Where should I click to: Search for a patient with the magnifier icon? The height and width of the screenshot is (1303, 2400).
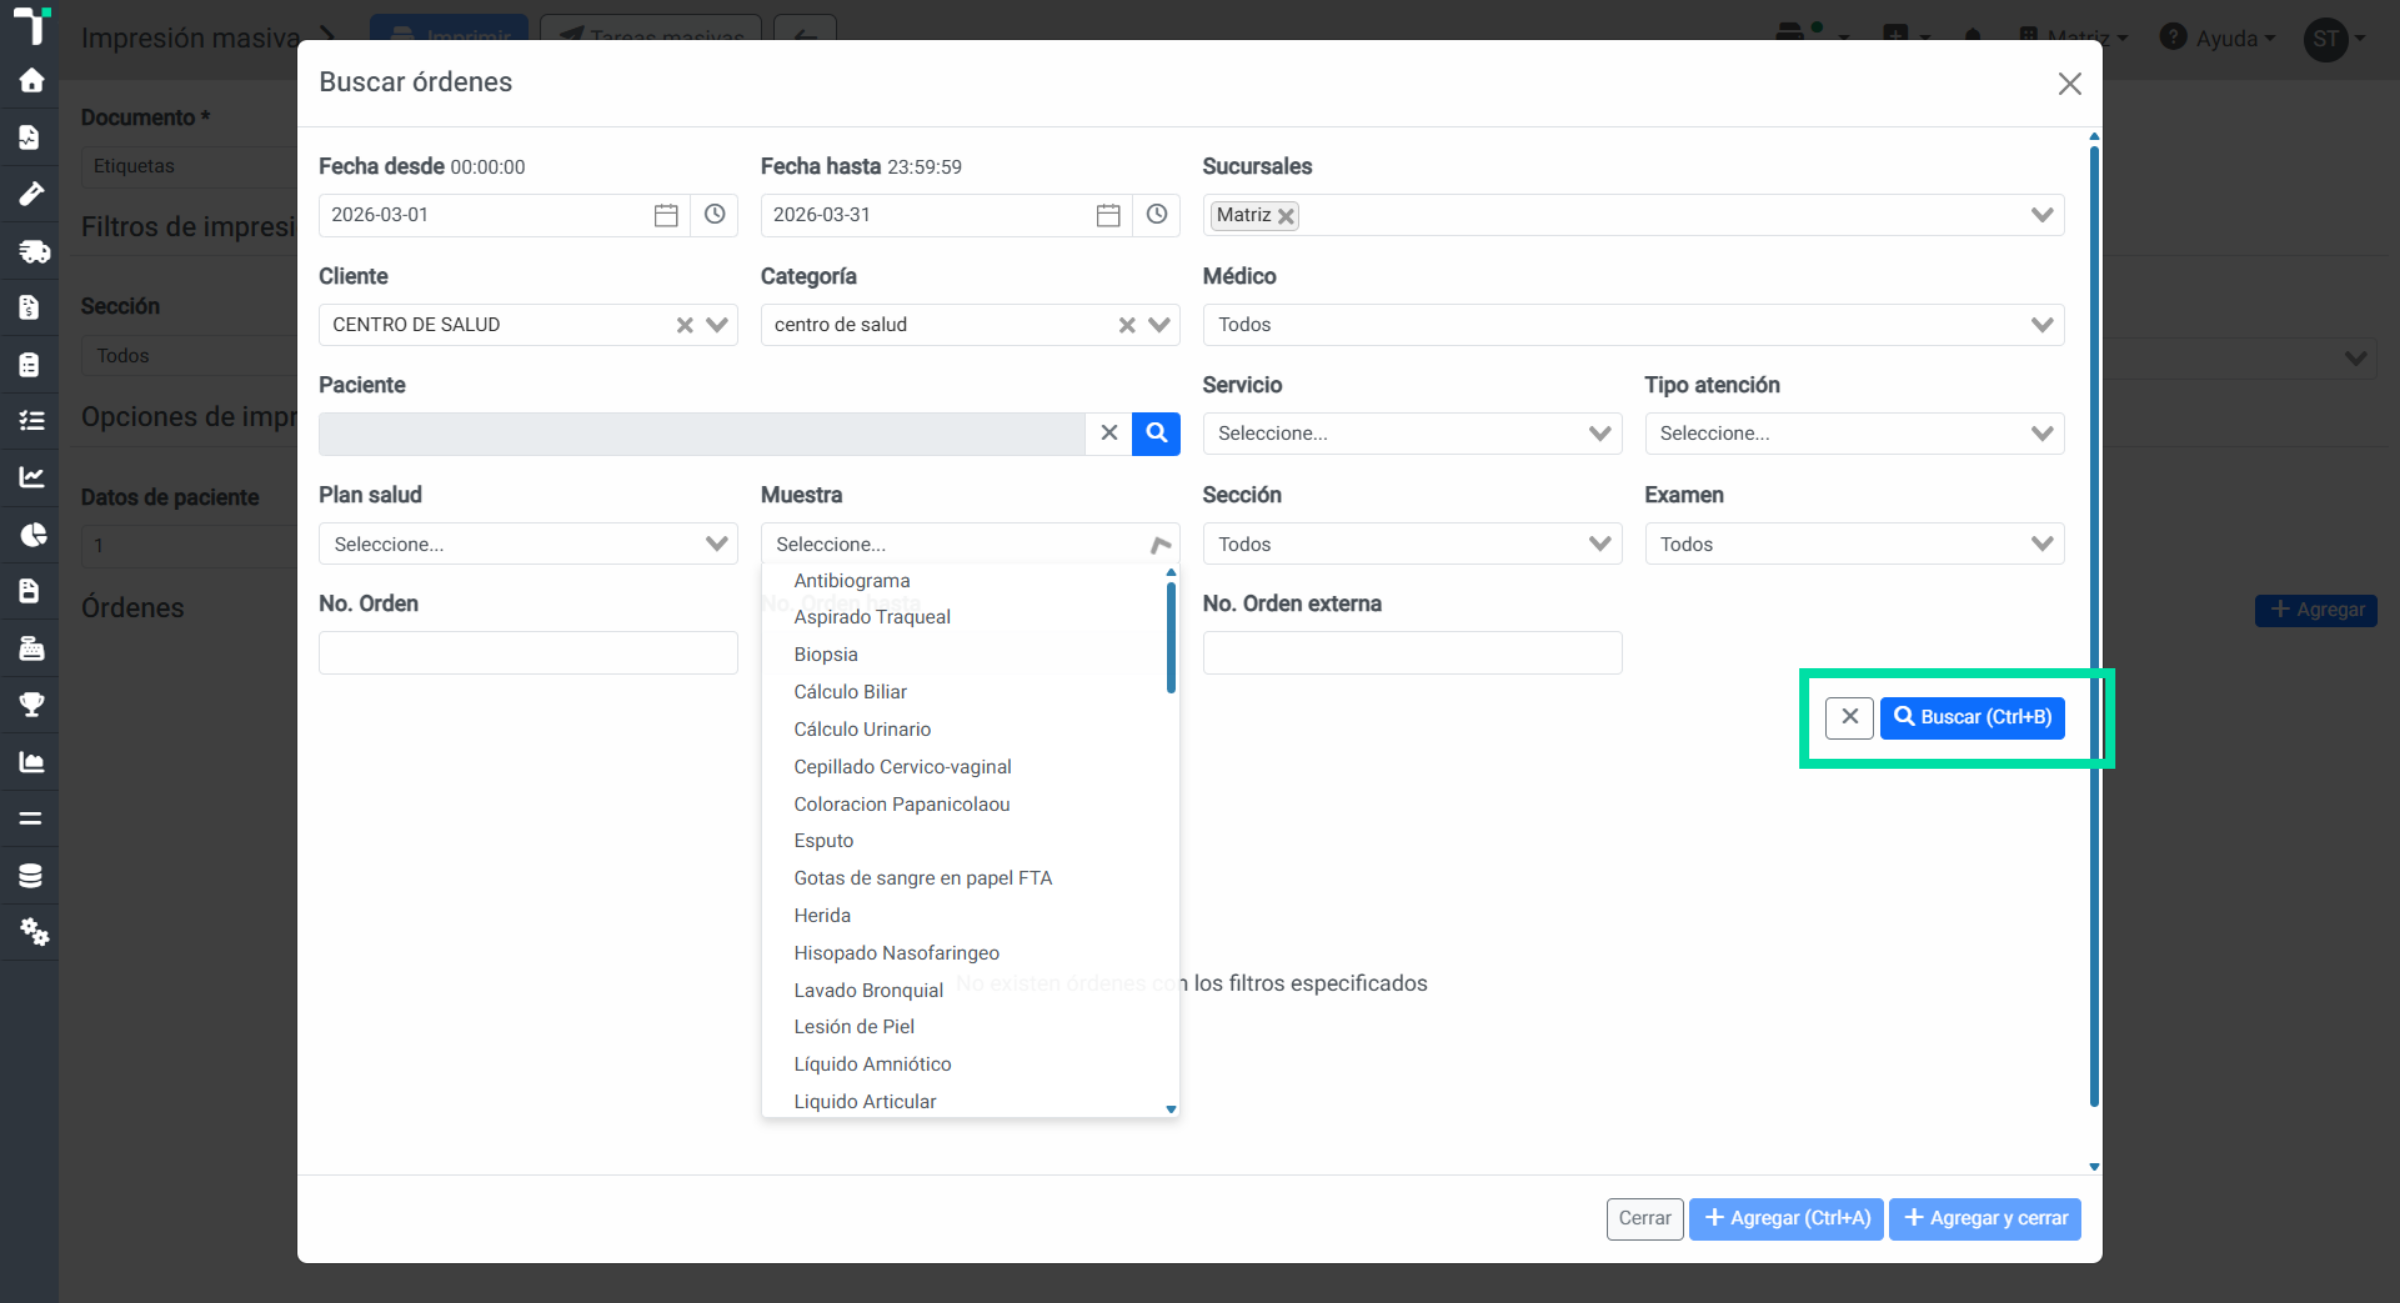pos(1156,433)
